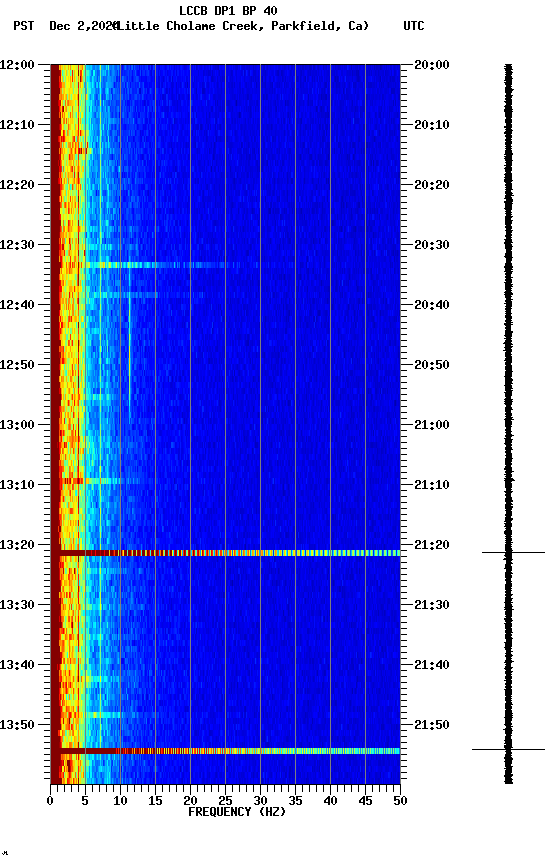The height and width of the screenshot is (864, 552).
Task: Click the 12:30 PST time label
Action: click(x=17, y=245)
